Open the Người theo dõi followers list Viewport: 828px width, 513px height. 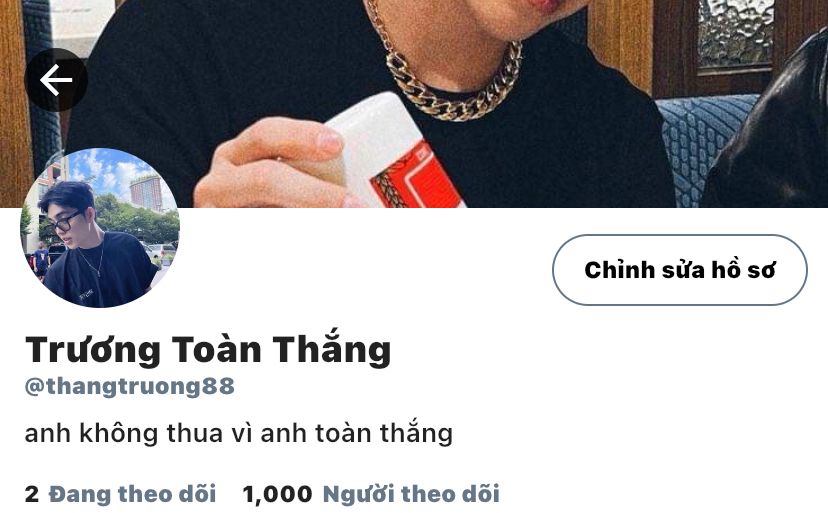(x=411, y=494)
